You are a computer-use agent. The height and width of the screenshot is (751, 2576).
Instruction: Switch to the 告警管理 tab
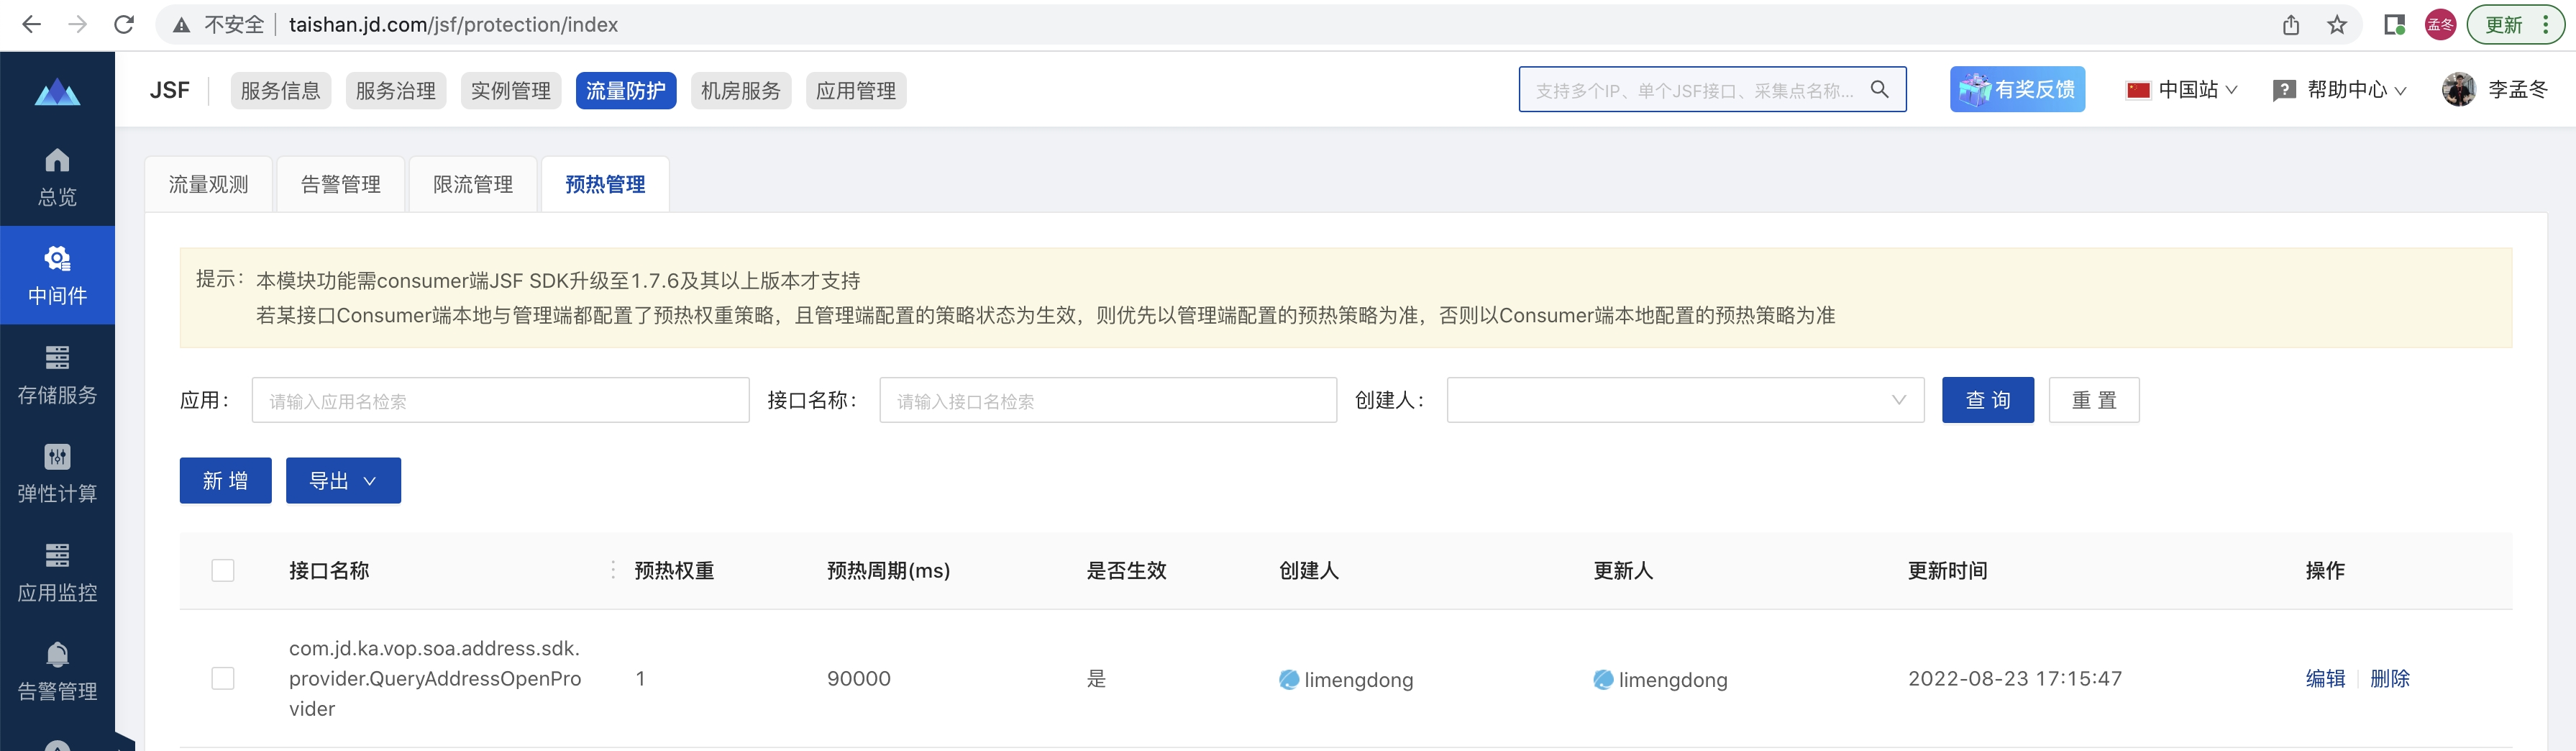tap(341, 184)
